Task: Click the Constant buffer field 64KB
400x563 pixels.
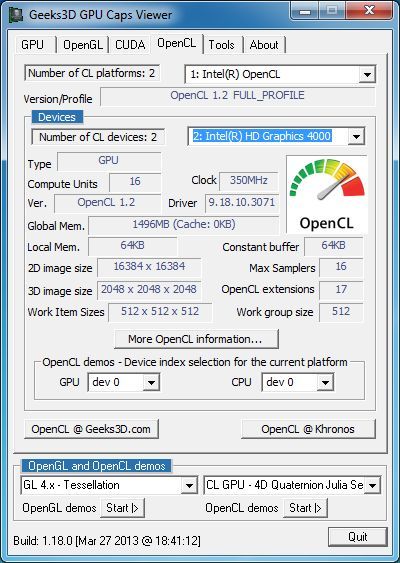Action: pos(334,247)
